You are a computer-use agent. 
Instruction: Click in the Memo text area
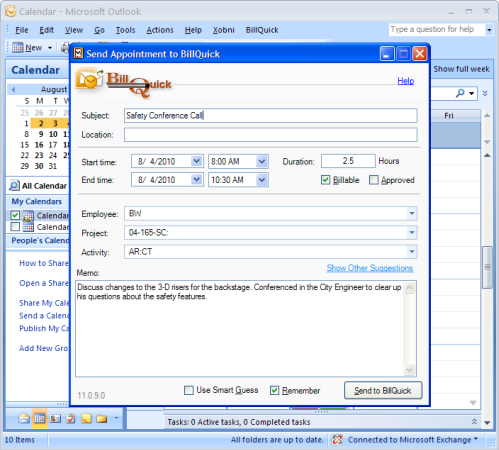[x=239, y=328]
